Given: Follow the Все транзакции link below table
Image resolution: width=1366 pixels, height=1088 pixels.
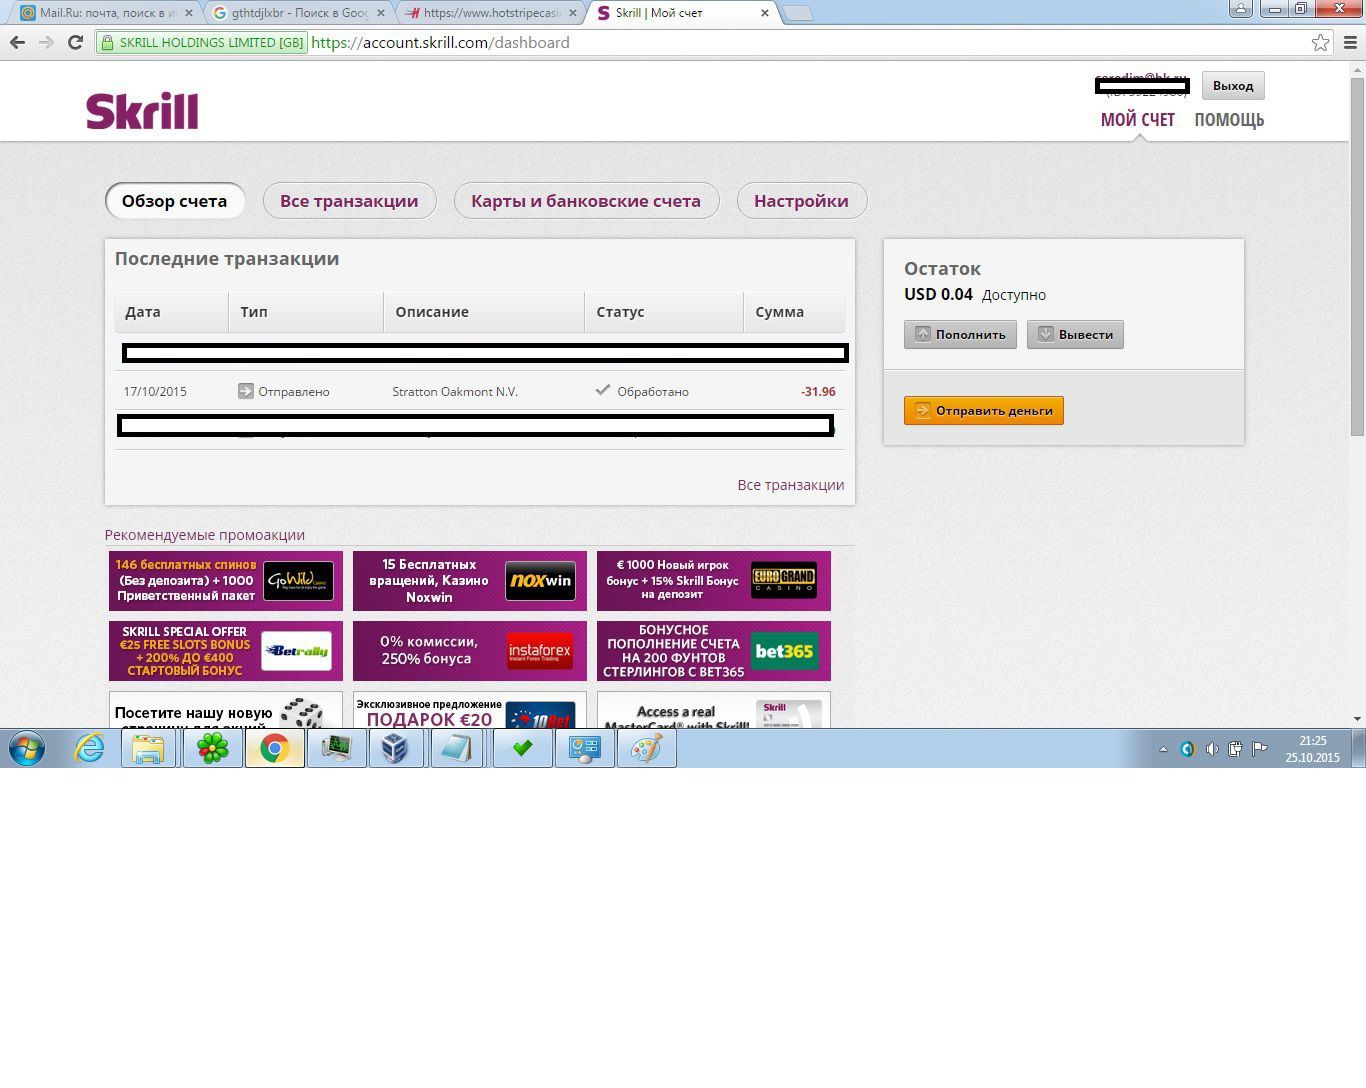Looking at the screenshot, I should (791, 485).
